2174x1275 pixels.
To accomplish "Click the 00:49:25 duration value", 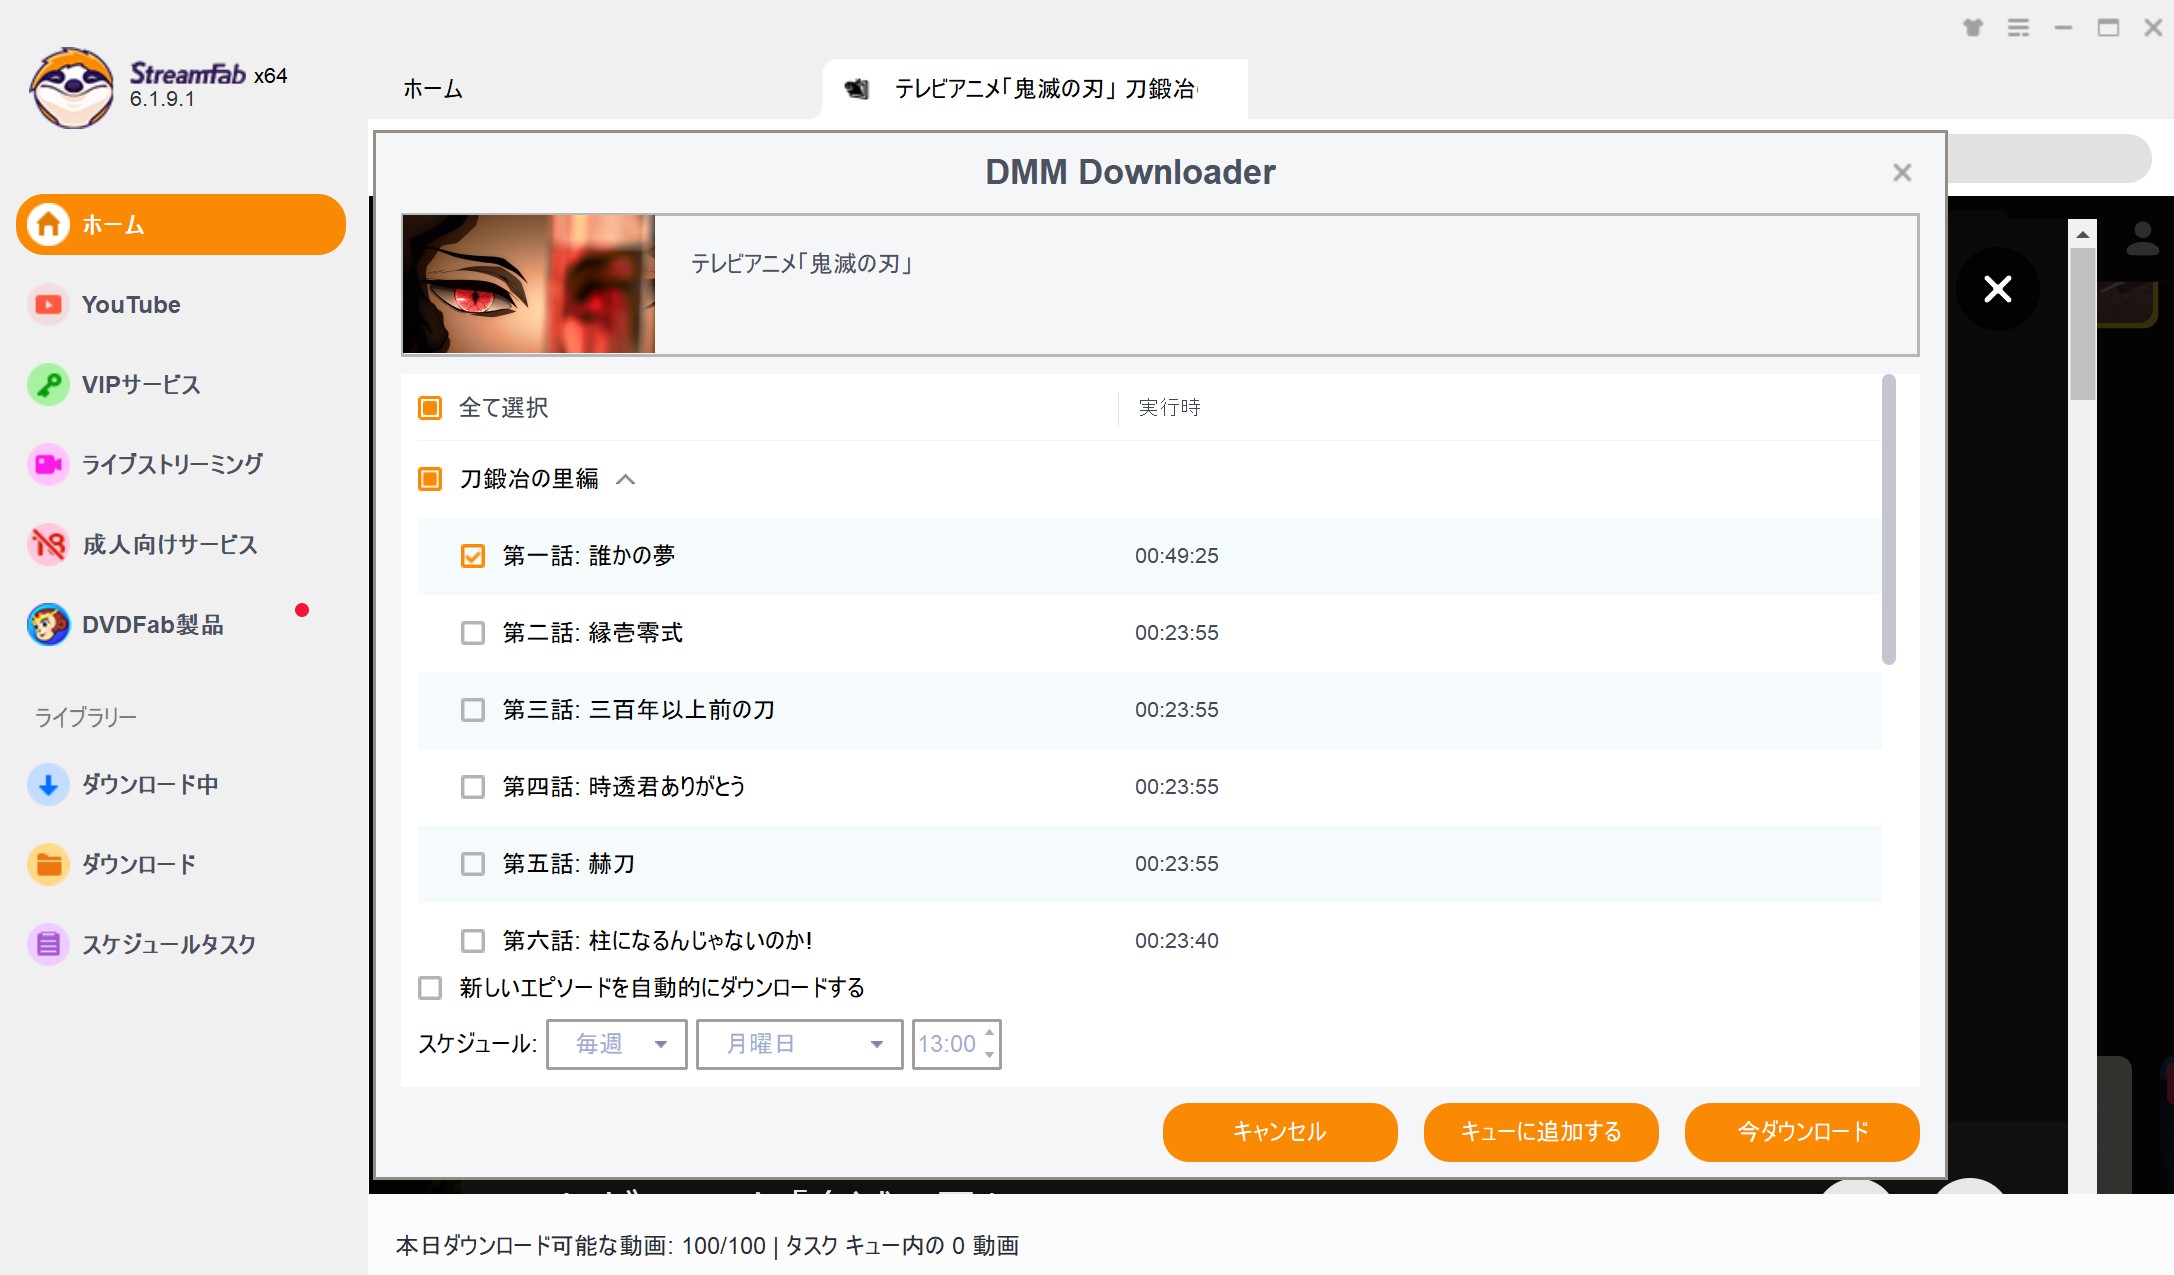I will 1176,556.
